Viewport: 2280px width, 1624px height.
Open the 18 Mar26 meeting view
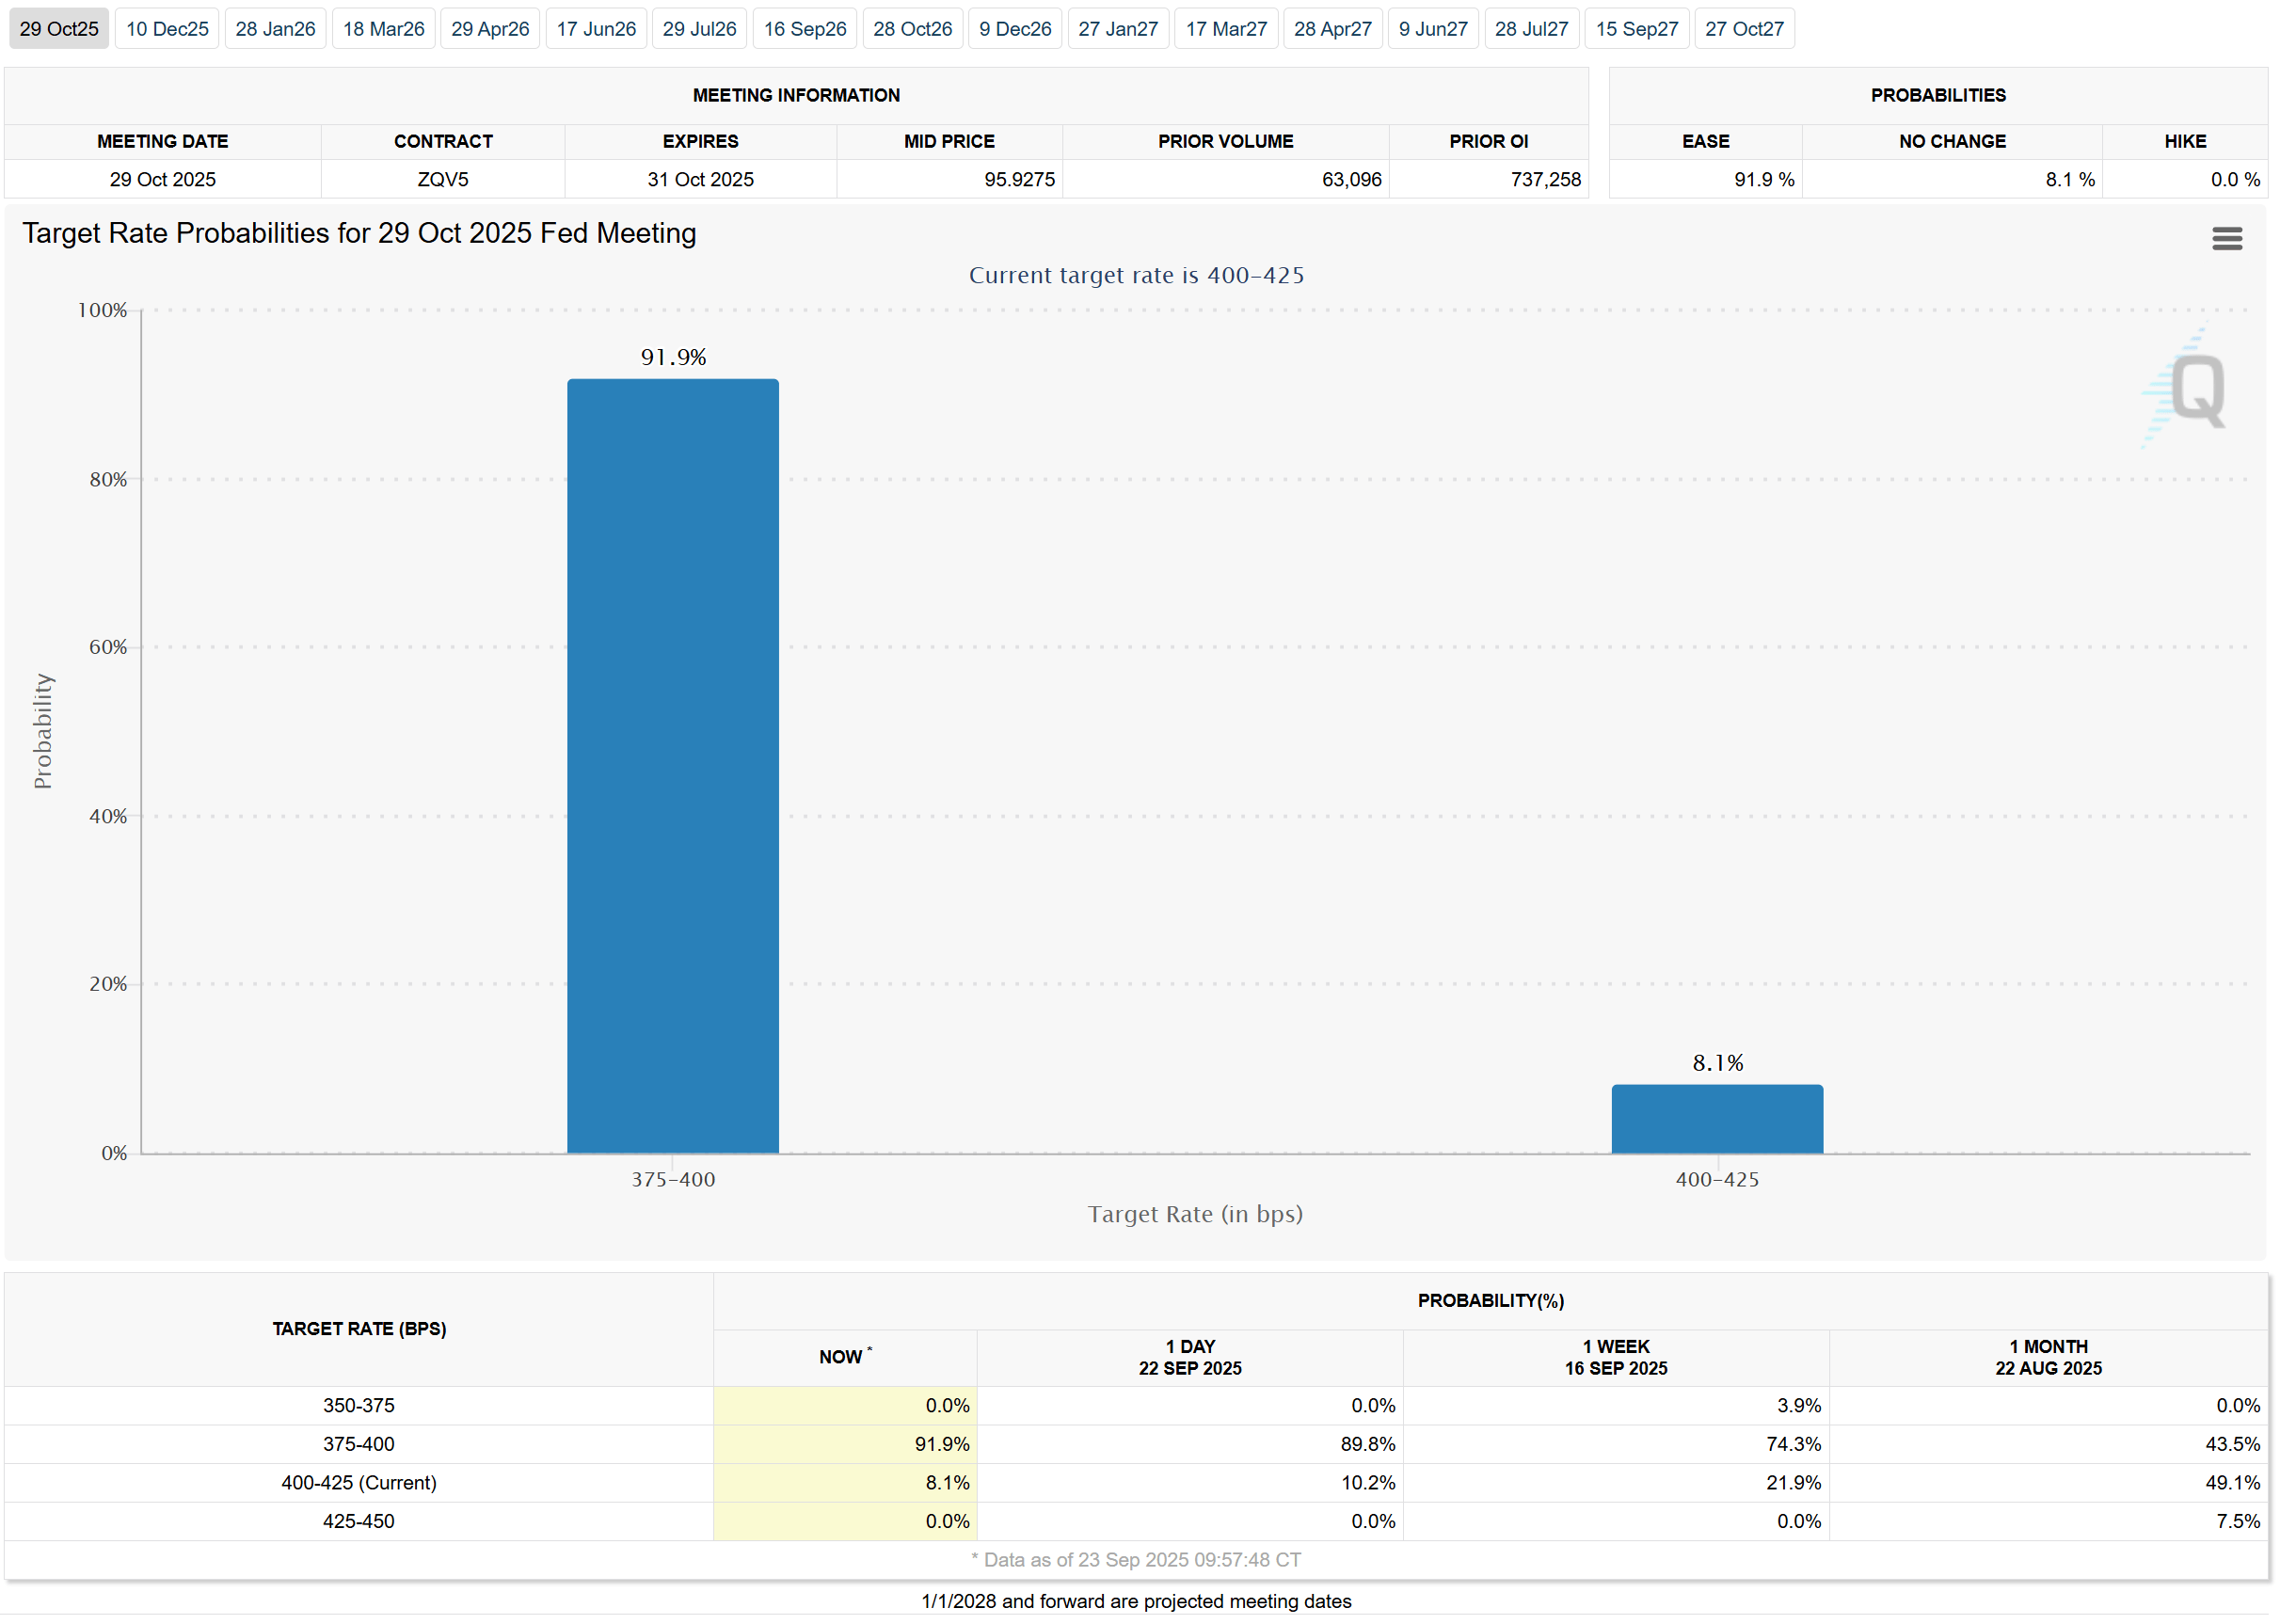click(383, 28)
